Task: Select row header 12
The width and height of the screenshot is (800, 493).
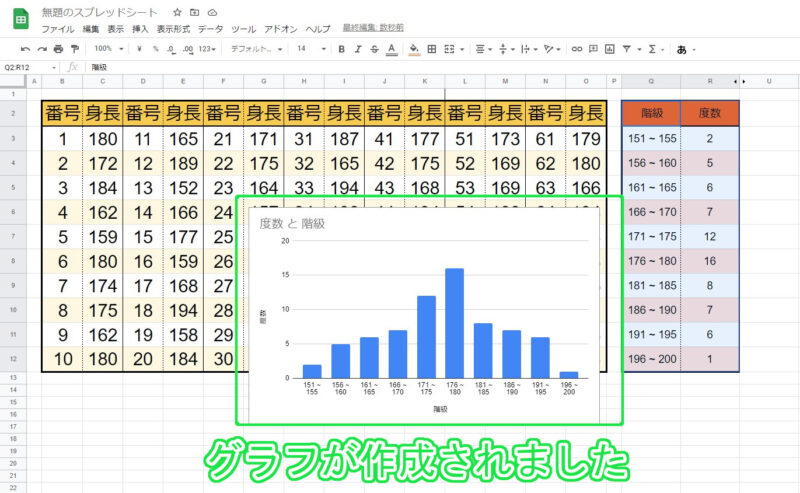Action: (13, 359)
